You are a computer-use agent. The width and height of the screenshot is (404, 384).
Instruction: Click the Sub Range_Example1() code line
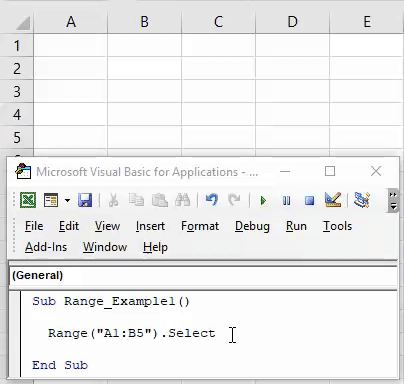point(111,301)
